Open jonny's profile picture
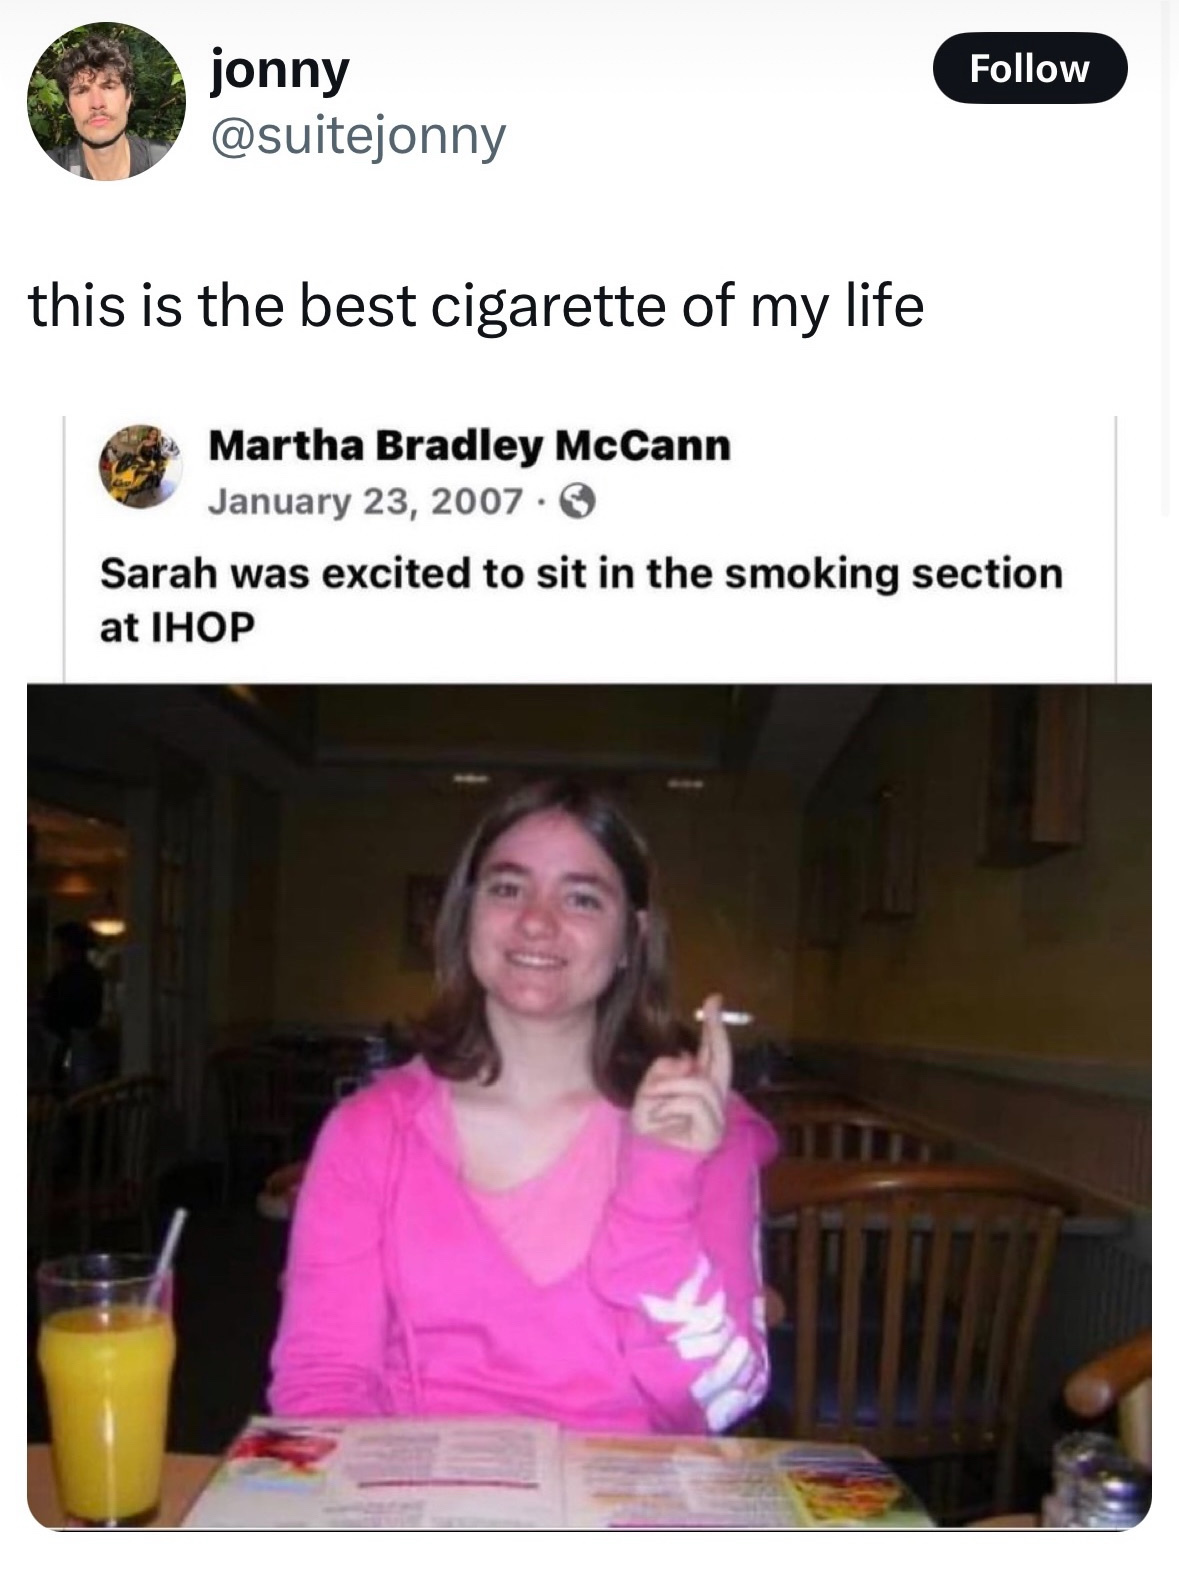This screenshot has height=1579, width=1179. tap(106, 101)
